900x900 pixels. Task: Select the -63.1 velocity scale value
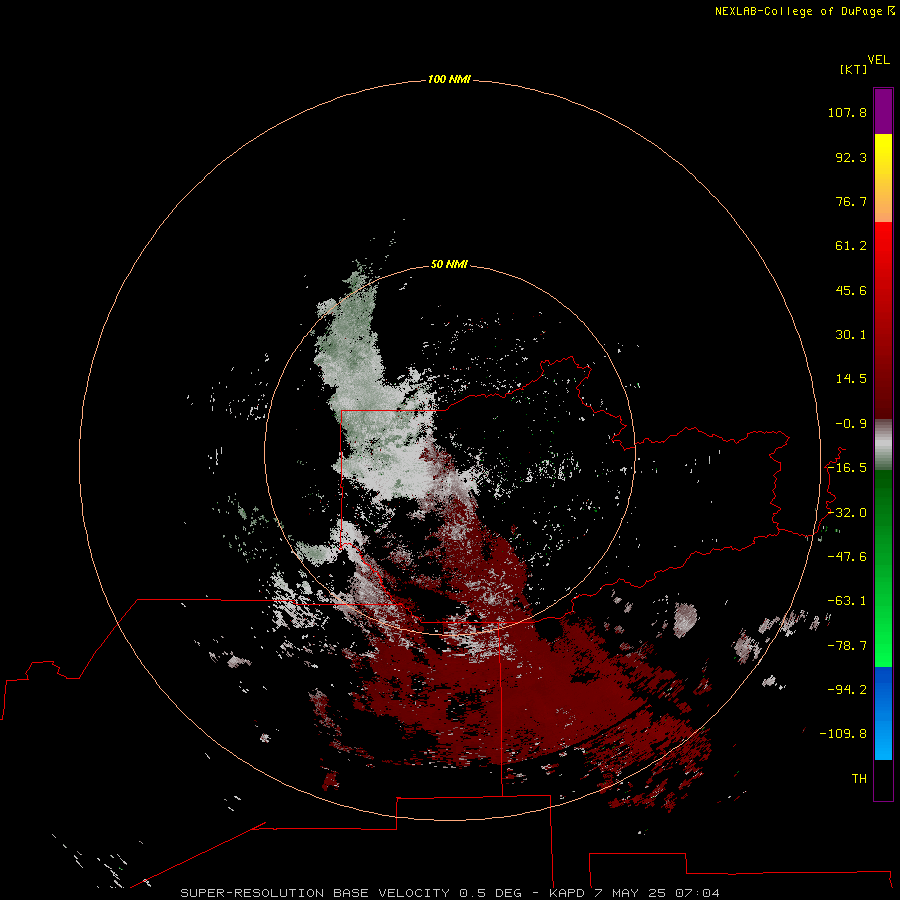point(847,601)
